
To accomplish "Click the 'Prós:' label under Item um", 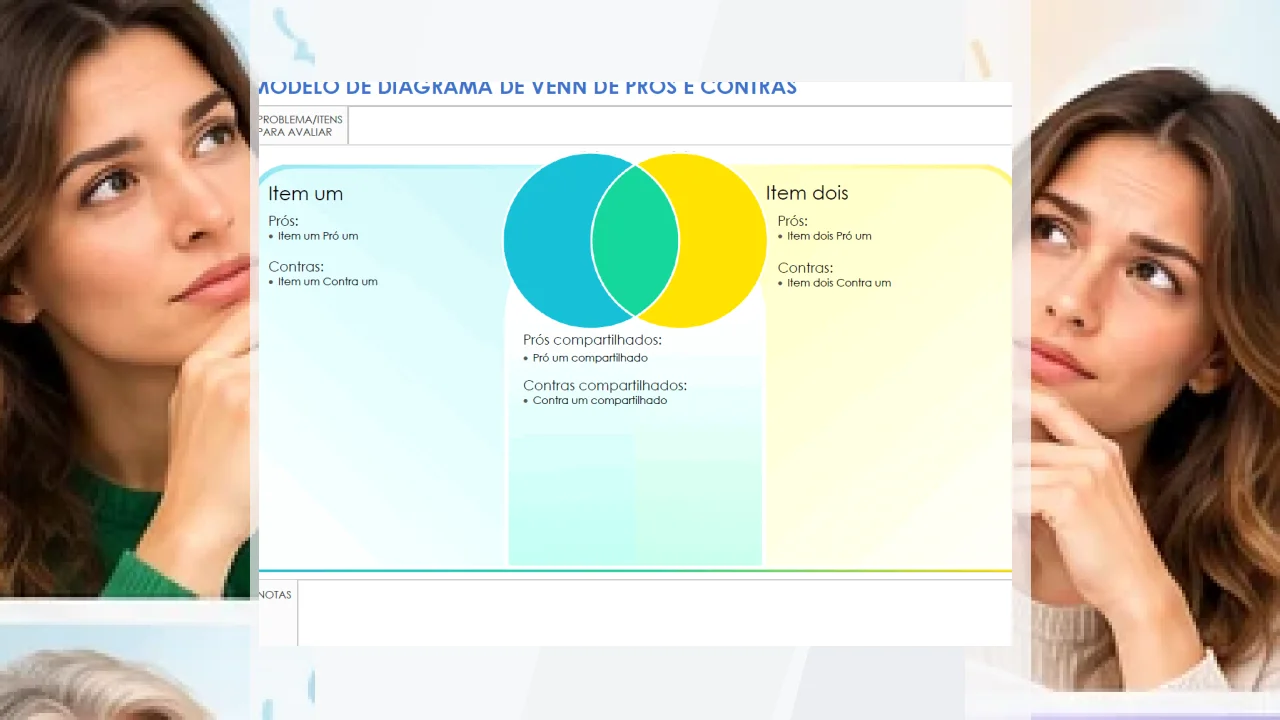I will [x=284, y=221].
